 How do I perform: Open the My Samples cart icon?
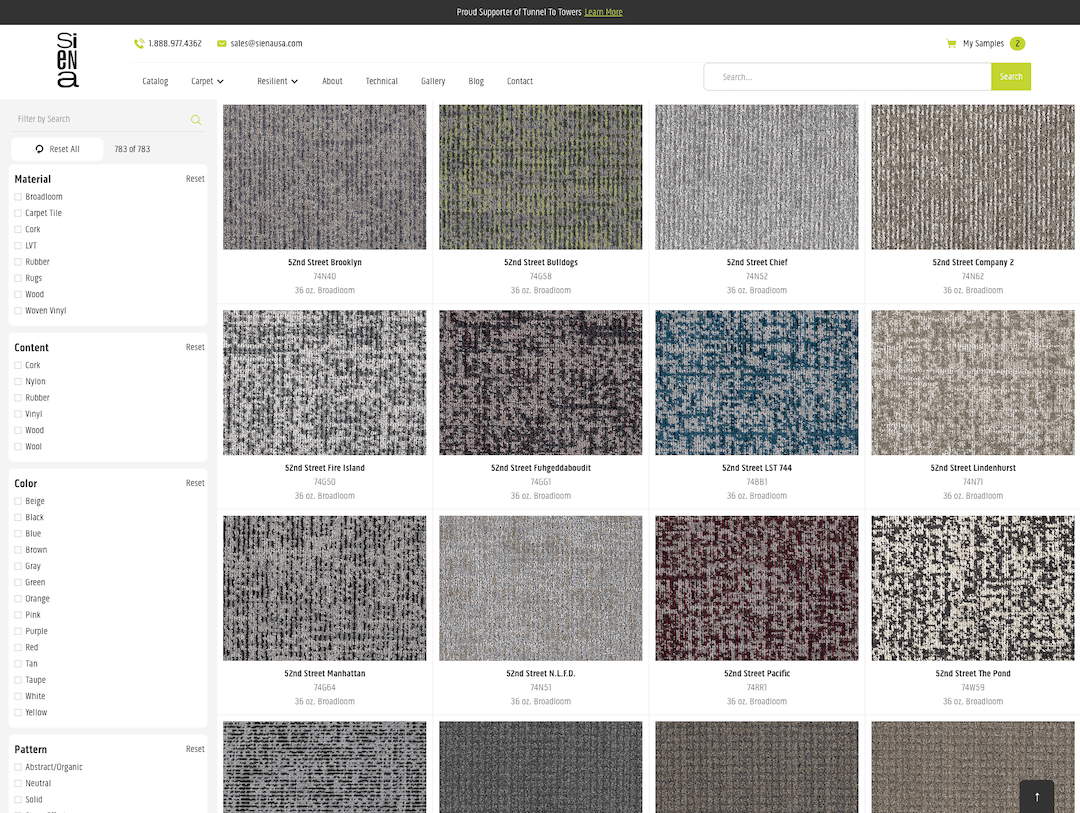(951, 43)
